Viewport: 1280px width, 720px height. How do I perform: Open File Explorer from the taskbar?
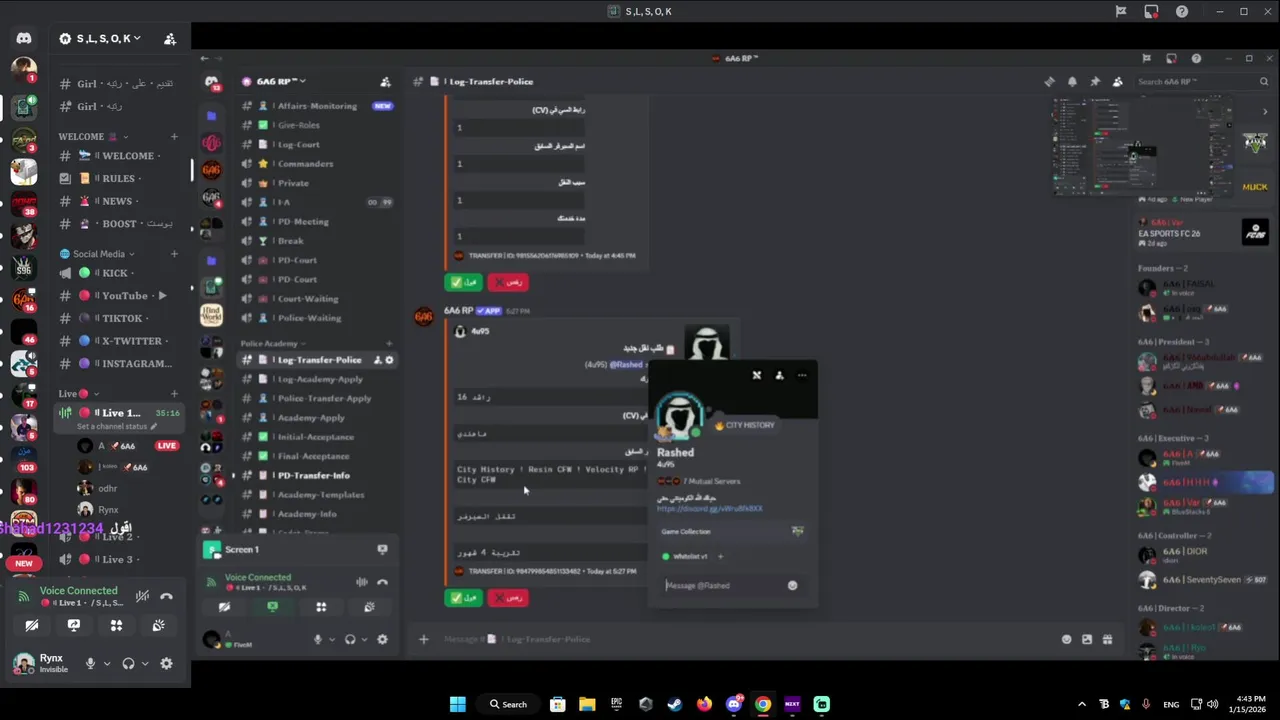[587, 704]
